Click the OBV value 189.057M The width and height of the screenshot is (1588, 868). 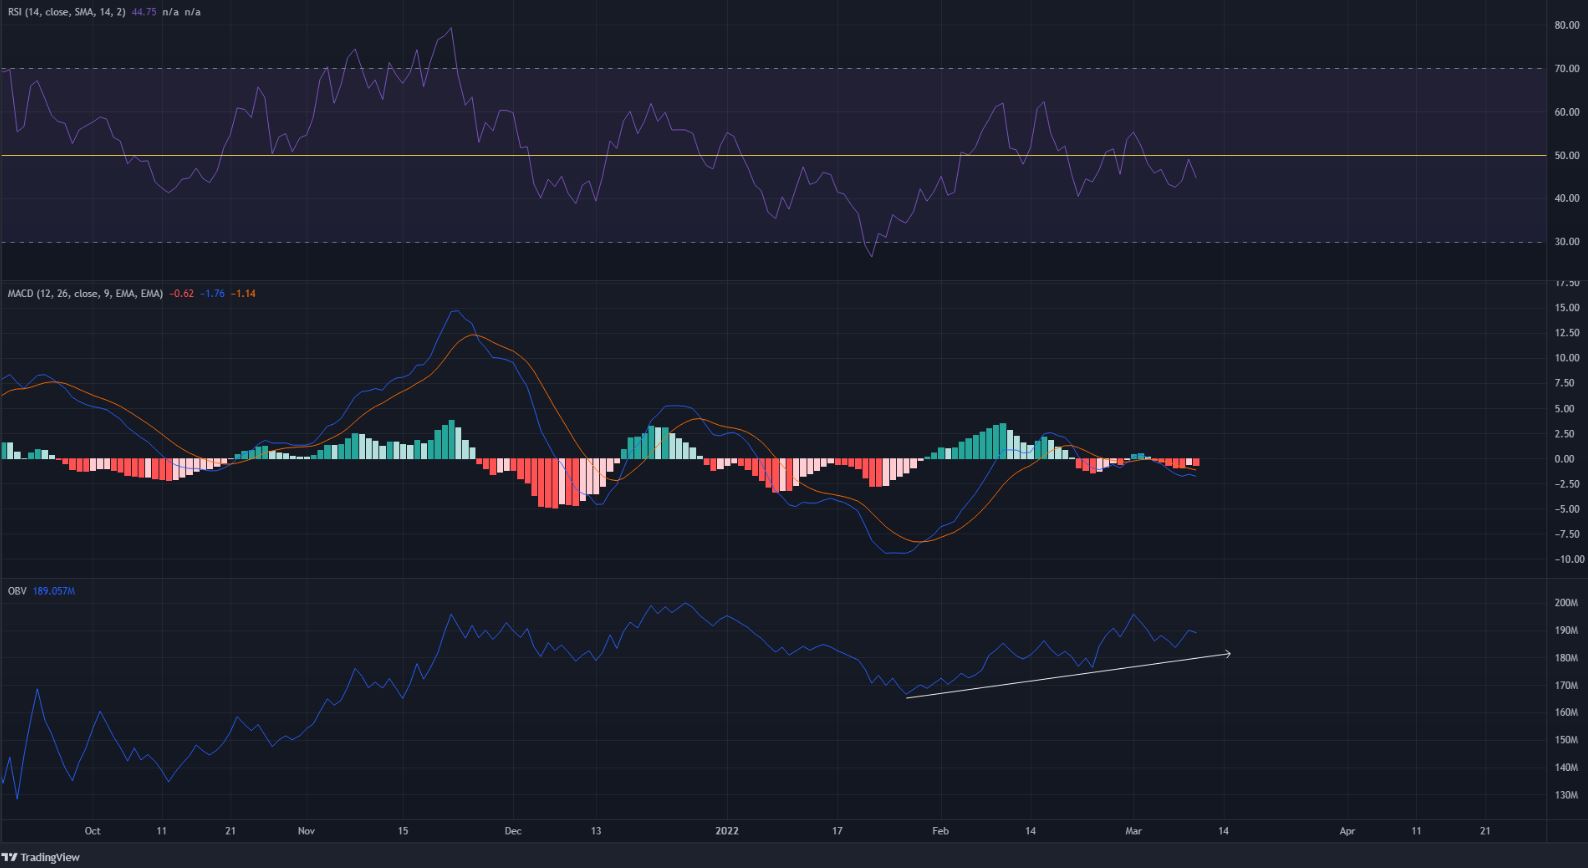[x=54, y=591]
